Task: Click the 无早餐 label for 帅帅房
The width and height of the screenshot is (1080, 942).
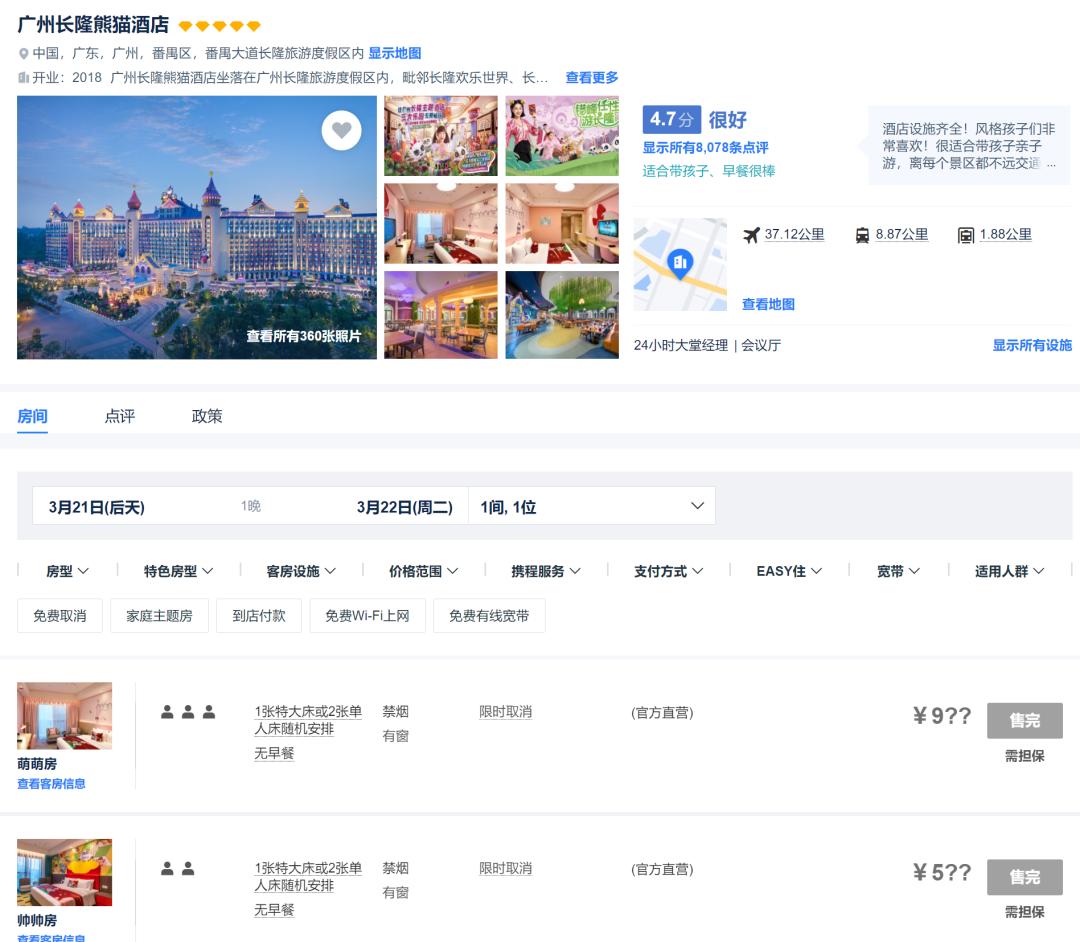Action: (x=274, y=910)
